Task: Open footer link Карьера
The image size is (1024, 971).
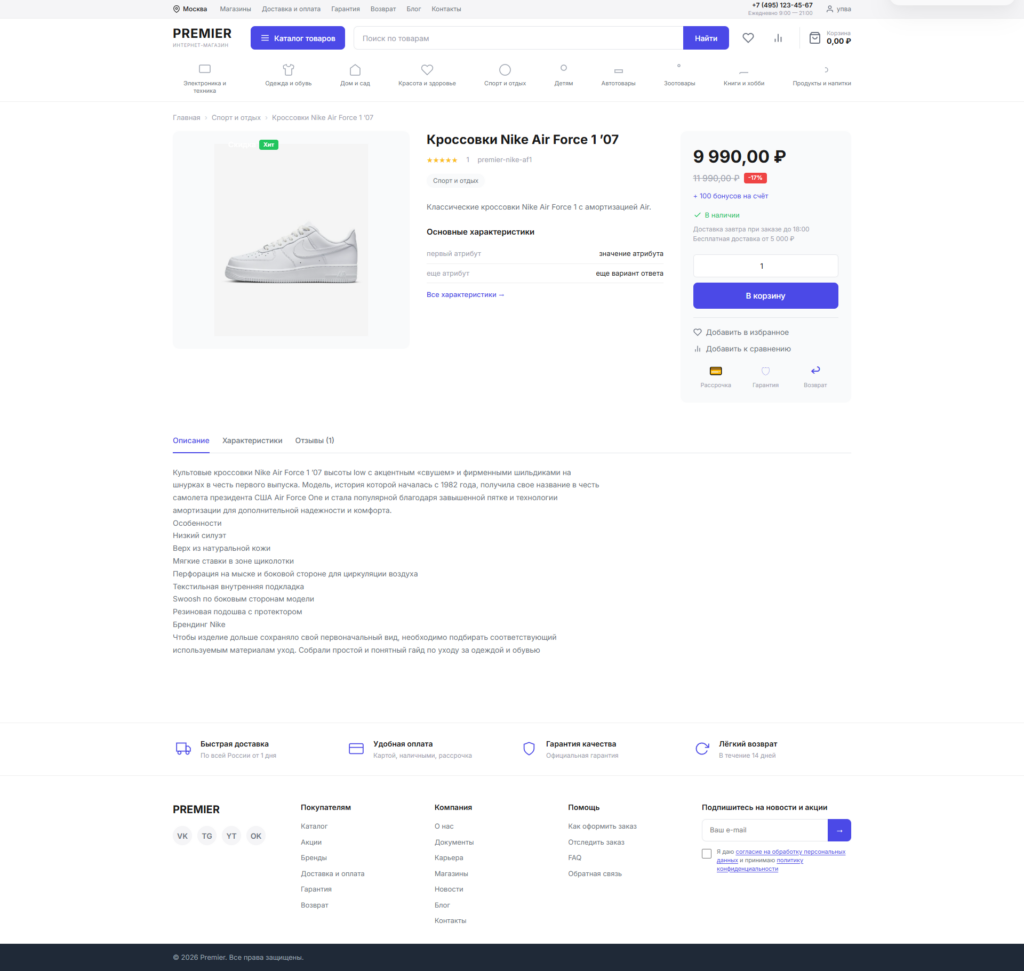Action: 449,858
